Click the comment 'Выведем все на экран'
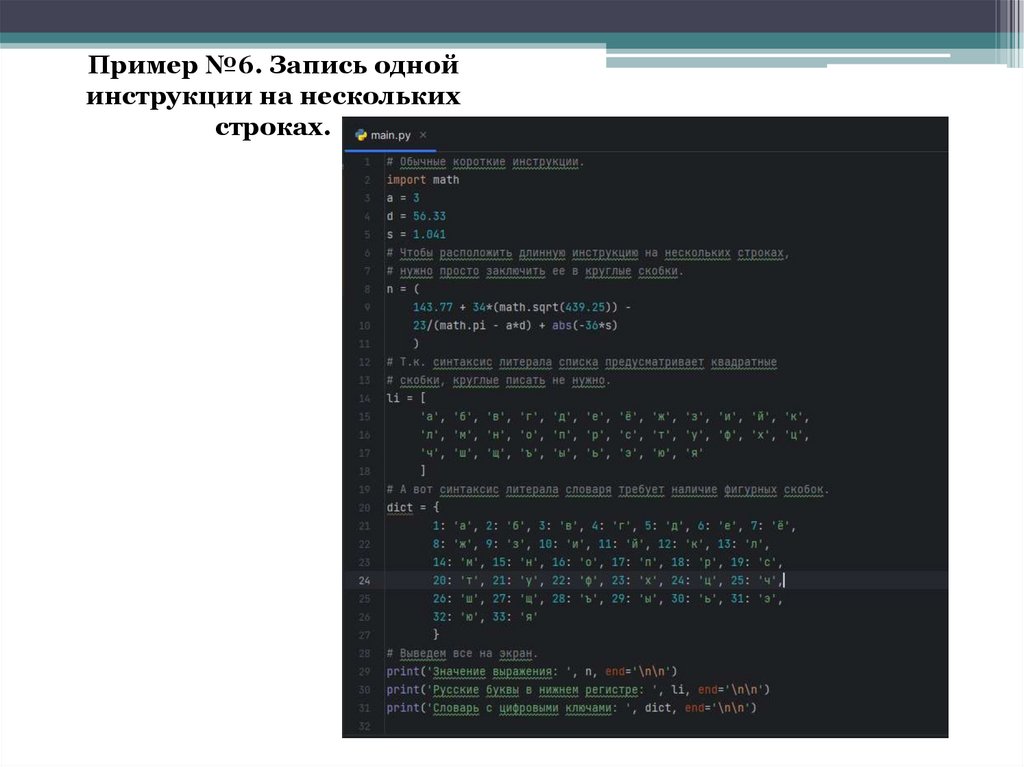1024x767 pixels. tap(462, 653)
